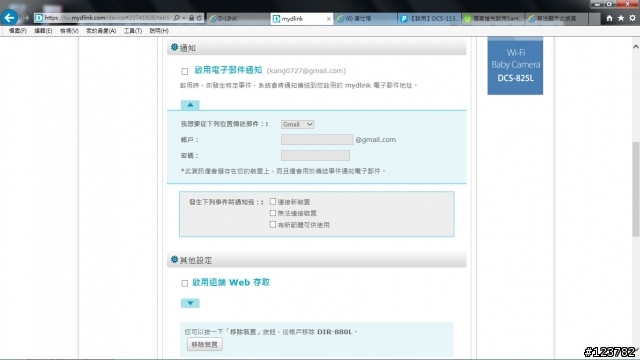Open a new tab with the blank tab button
Image resolution: width=640 pixels, height=360 pixels.
[594, 19]
